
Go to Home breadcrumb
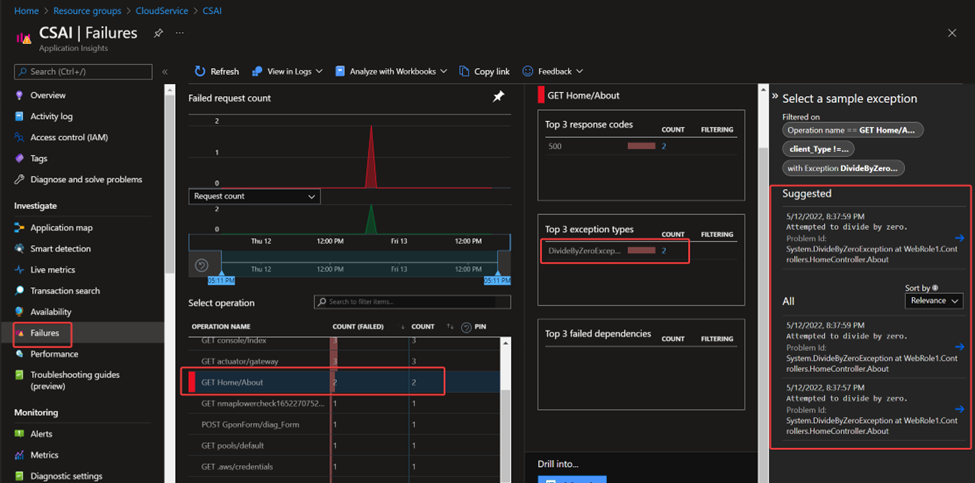pos(26,11)
